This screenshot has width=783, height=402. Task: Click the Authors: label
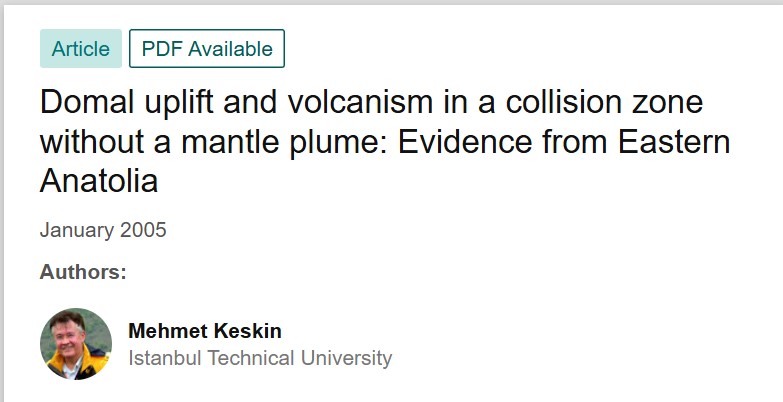[83, 271]
